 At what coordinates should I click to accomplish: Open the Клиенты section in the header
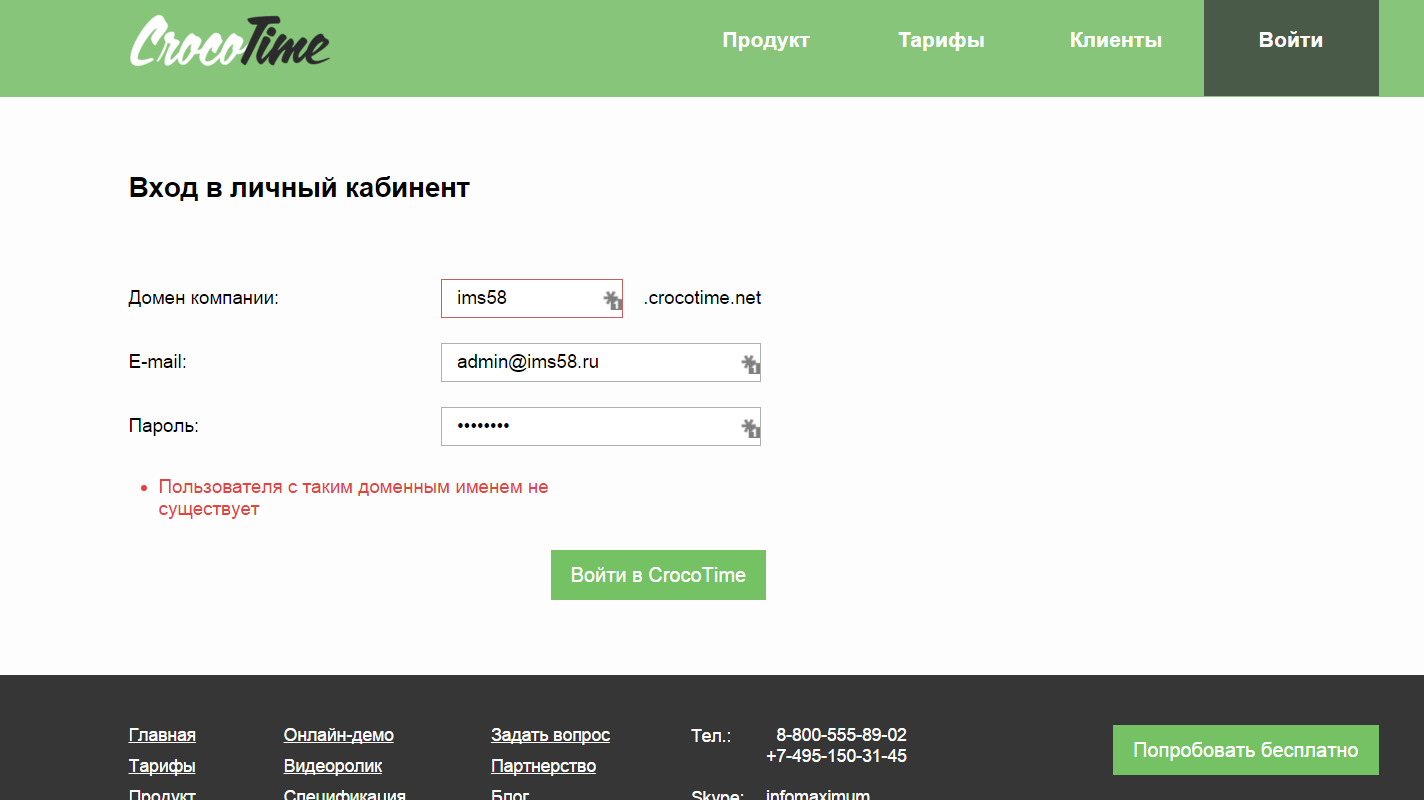point(1116,41)
